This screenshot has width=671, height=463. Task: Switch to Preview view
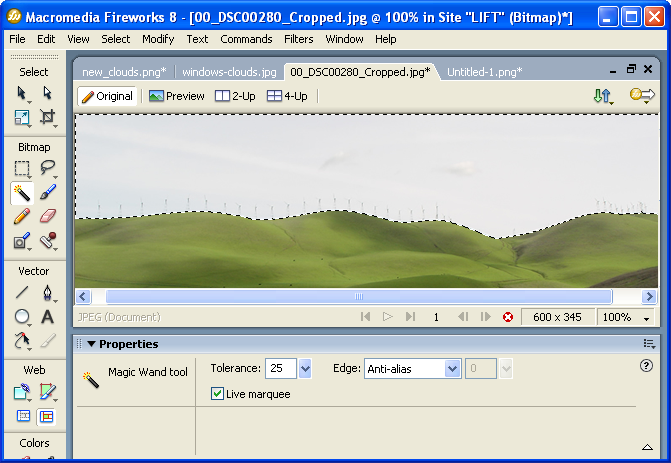[x=177, y=96]
